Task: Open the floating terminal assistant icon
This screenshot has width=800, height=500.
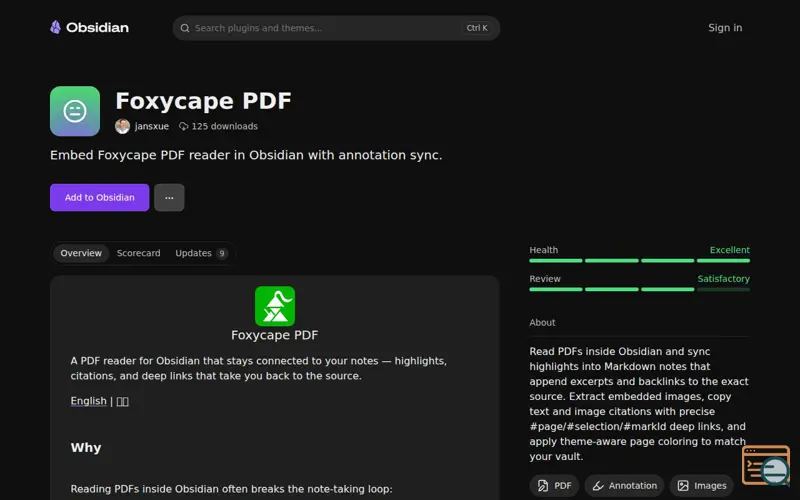Action: click(x=766, y=465)
